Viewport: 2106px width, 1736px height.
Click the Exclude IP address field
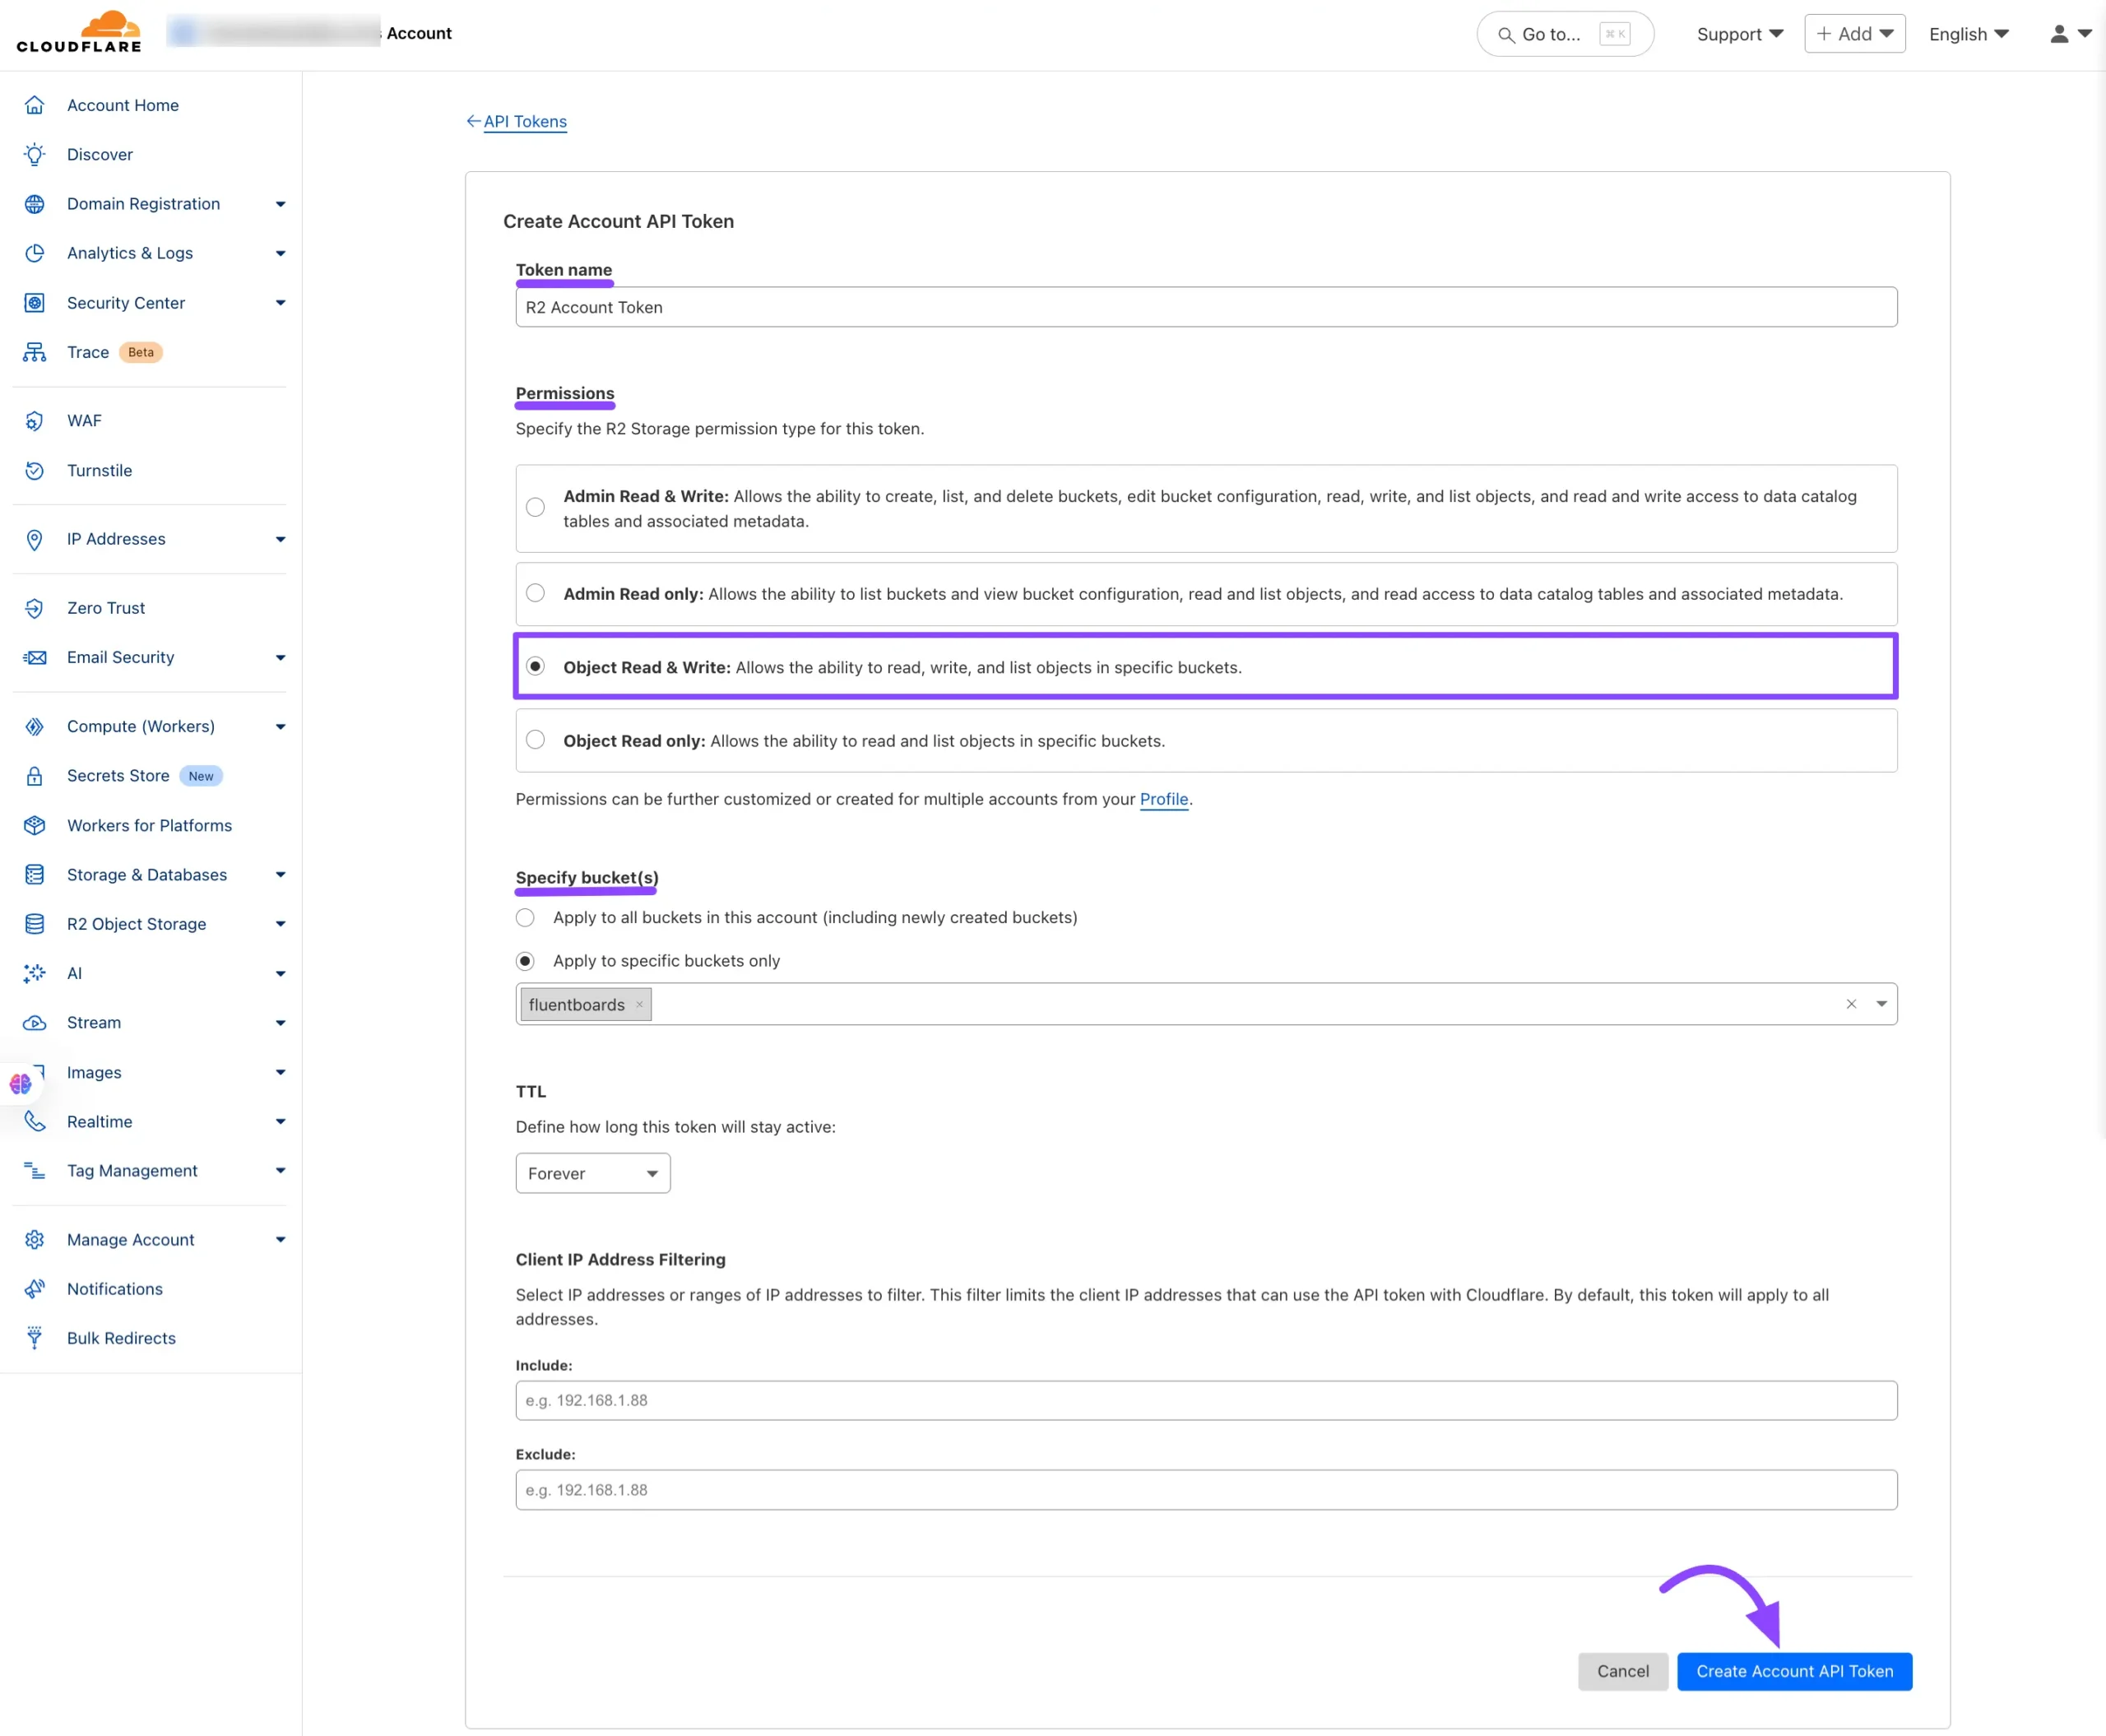tap(1206, 1490)
